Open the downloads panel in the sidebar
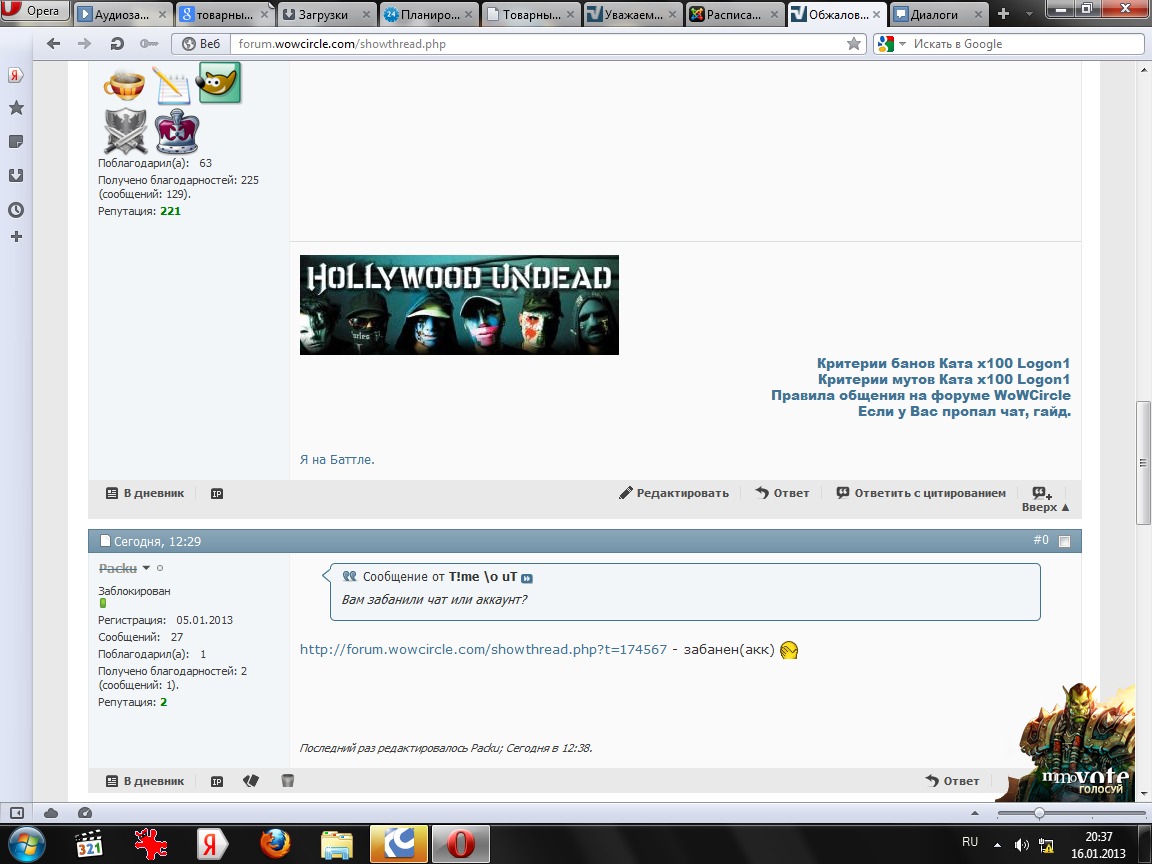1152x864 pixels. (x=16, y=176)
